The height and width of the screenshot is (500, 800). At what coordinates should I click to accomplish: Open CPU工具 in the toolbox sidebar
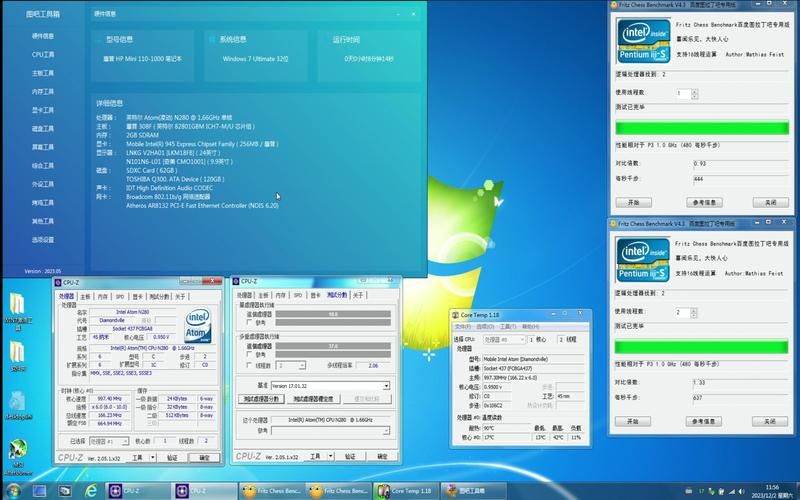tap(43, 55)
